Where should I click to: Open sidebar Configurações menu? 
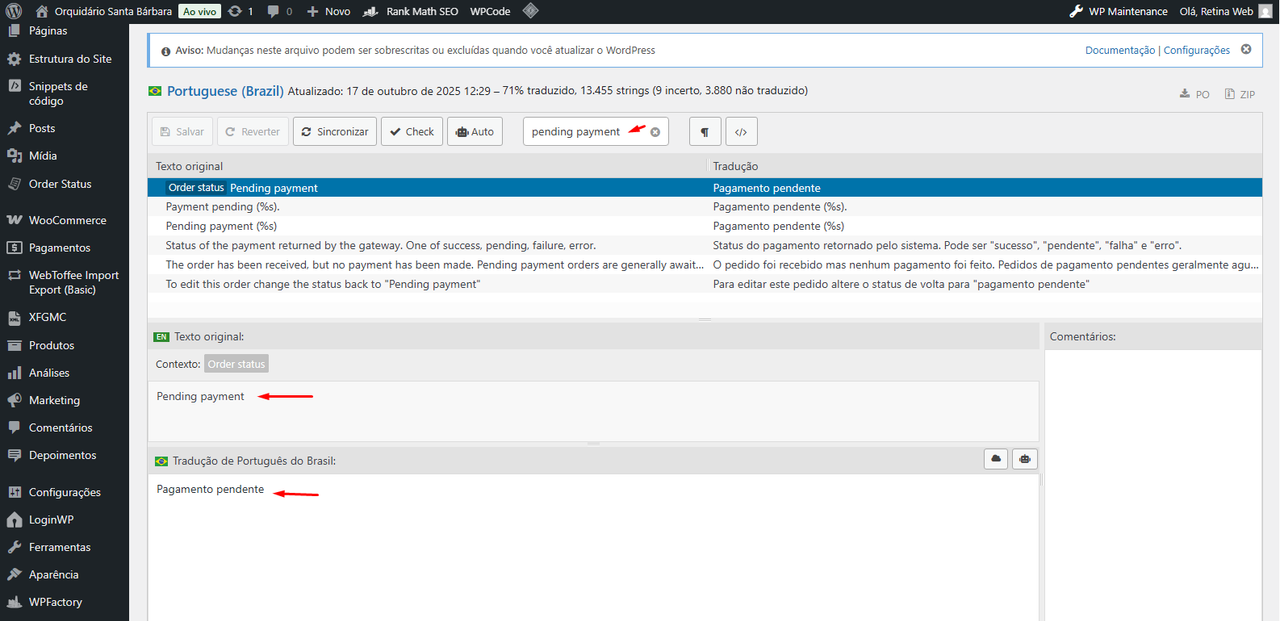coord(64,492)
